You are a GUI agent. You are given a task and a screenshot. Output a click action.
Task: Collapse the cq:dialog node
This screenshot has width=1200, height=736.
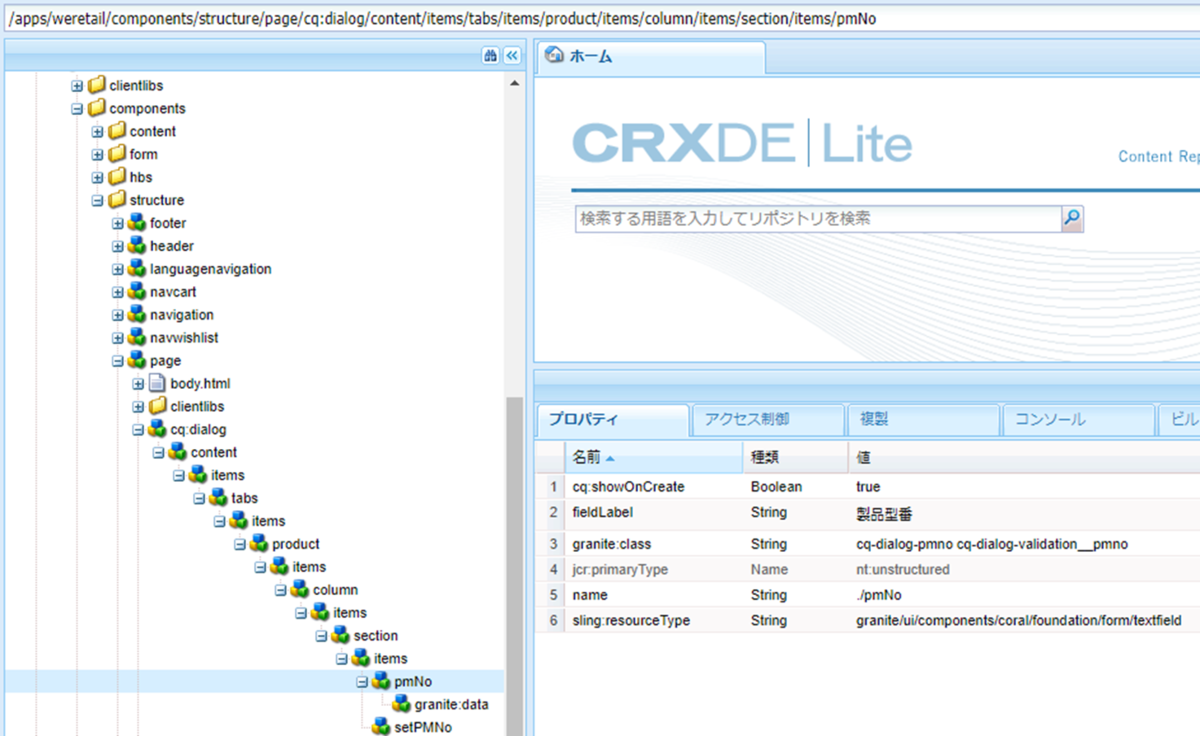coord(138,429)
